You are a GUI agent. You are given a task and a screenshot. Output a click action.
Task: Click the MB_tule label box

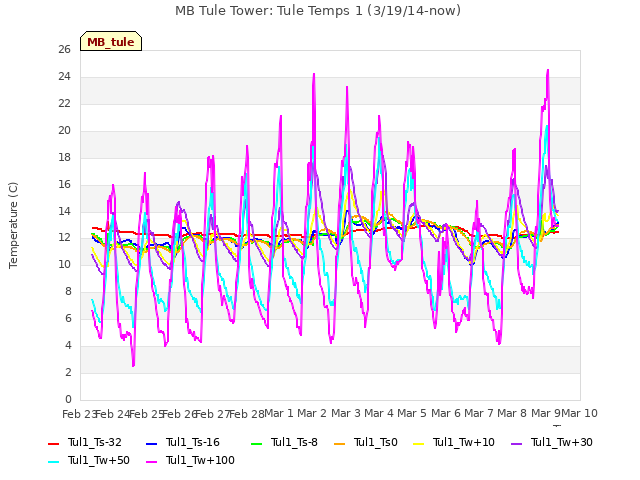coord(111,41)
